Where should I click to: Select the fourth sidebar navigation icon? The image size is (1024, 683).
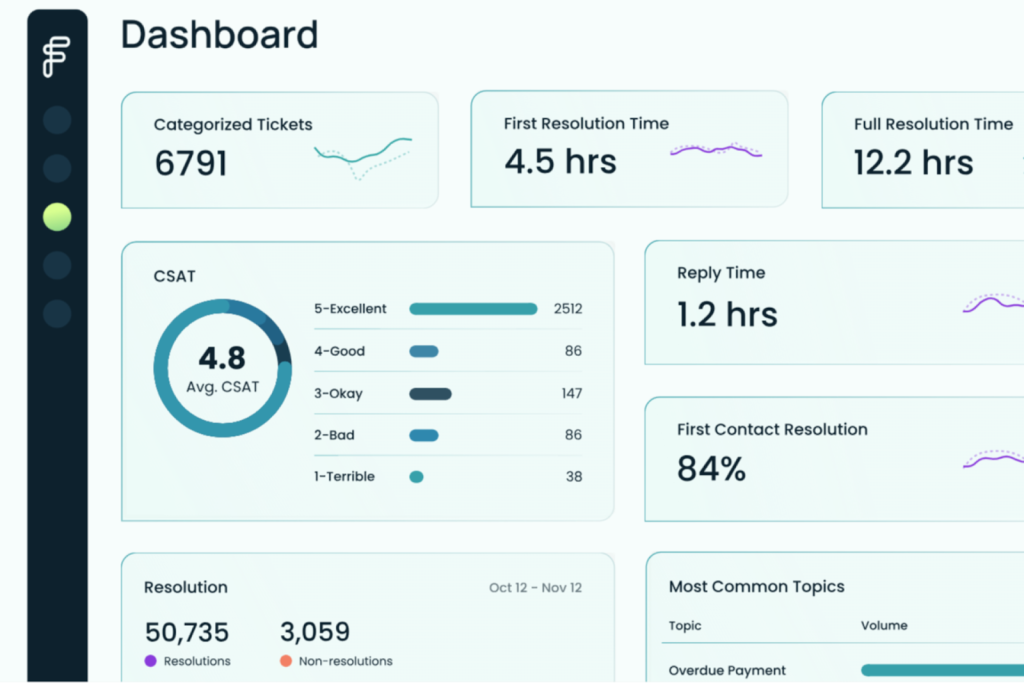click(56, 265)
